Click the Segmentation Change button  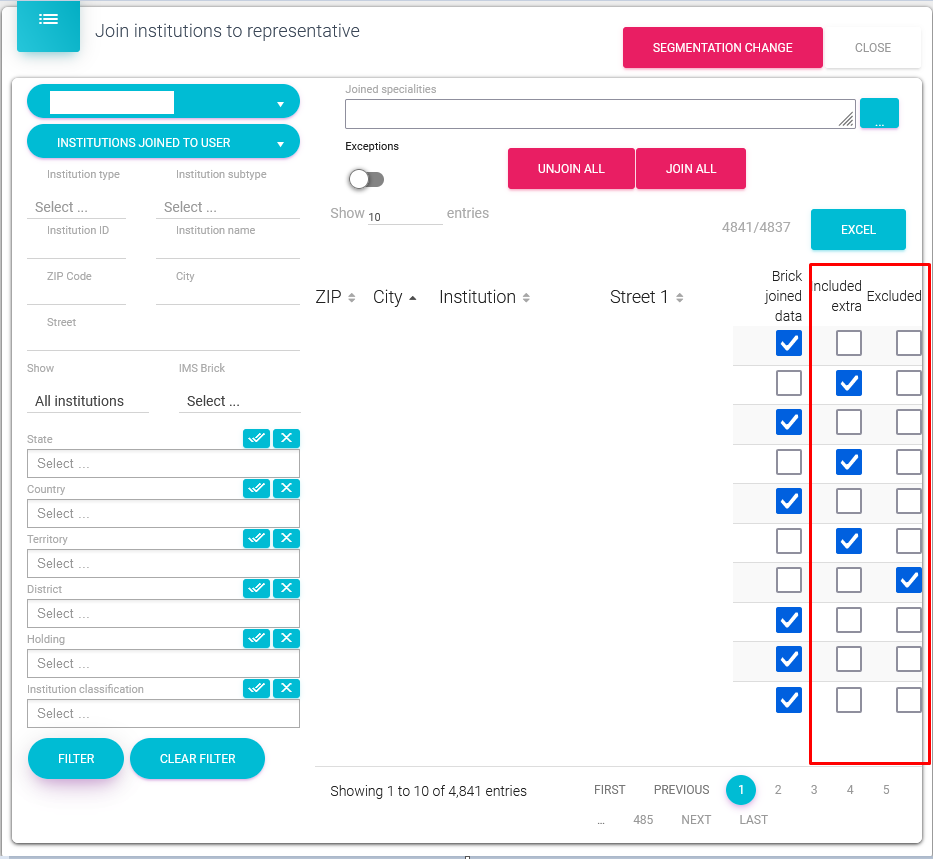coord(722,47)
